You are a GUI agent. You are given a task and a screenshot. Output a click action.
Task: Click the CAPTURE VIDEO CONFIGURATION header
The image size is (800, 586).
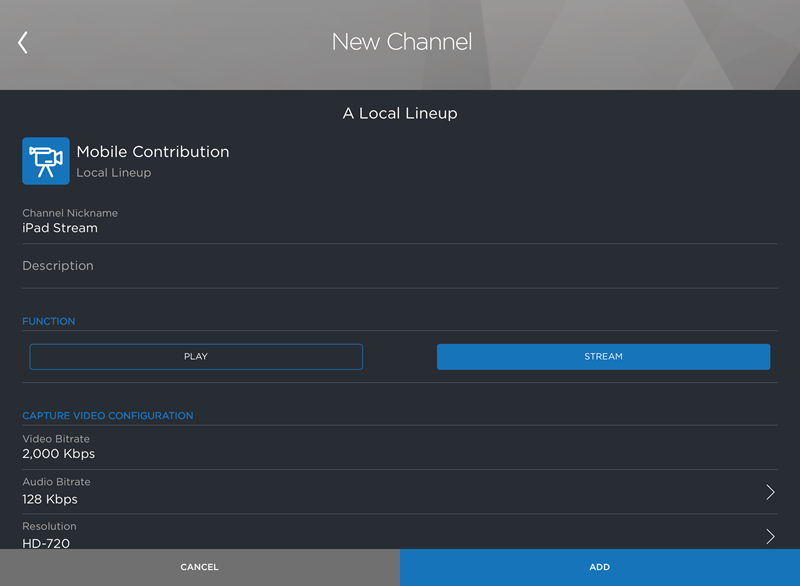(107, 415)
